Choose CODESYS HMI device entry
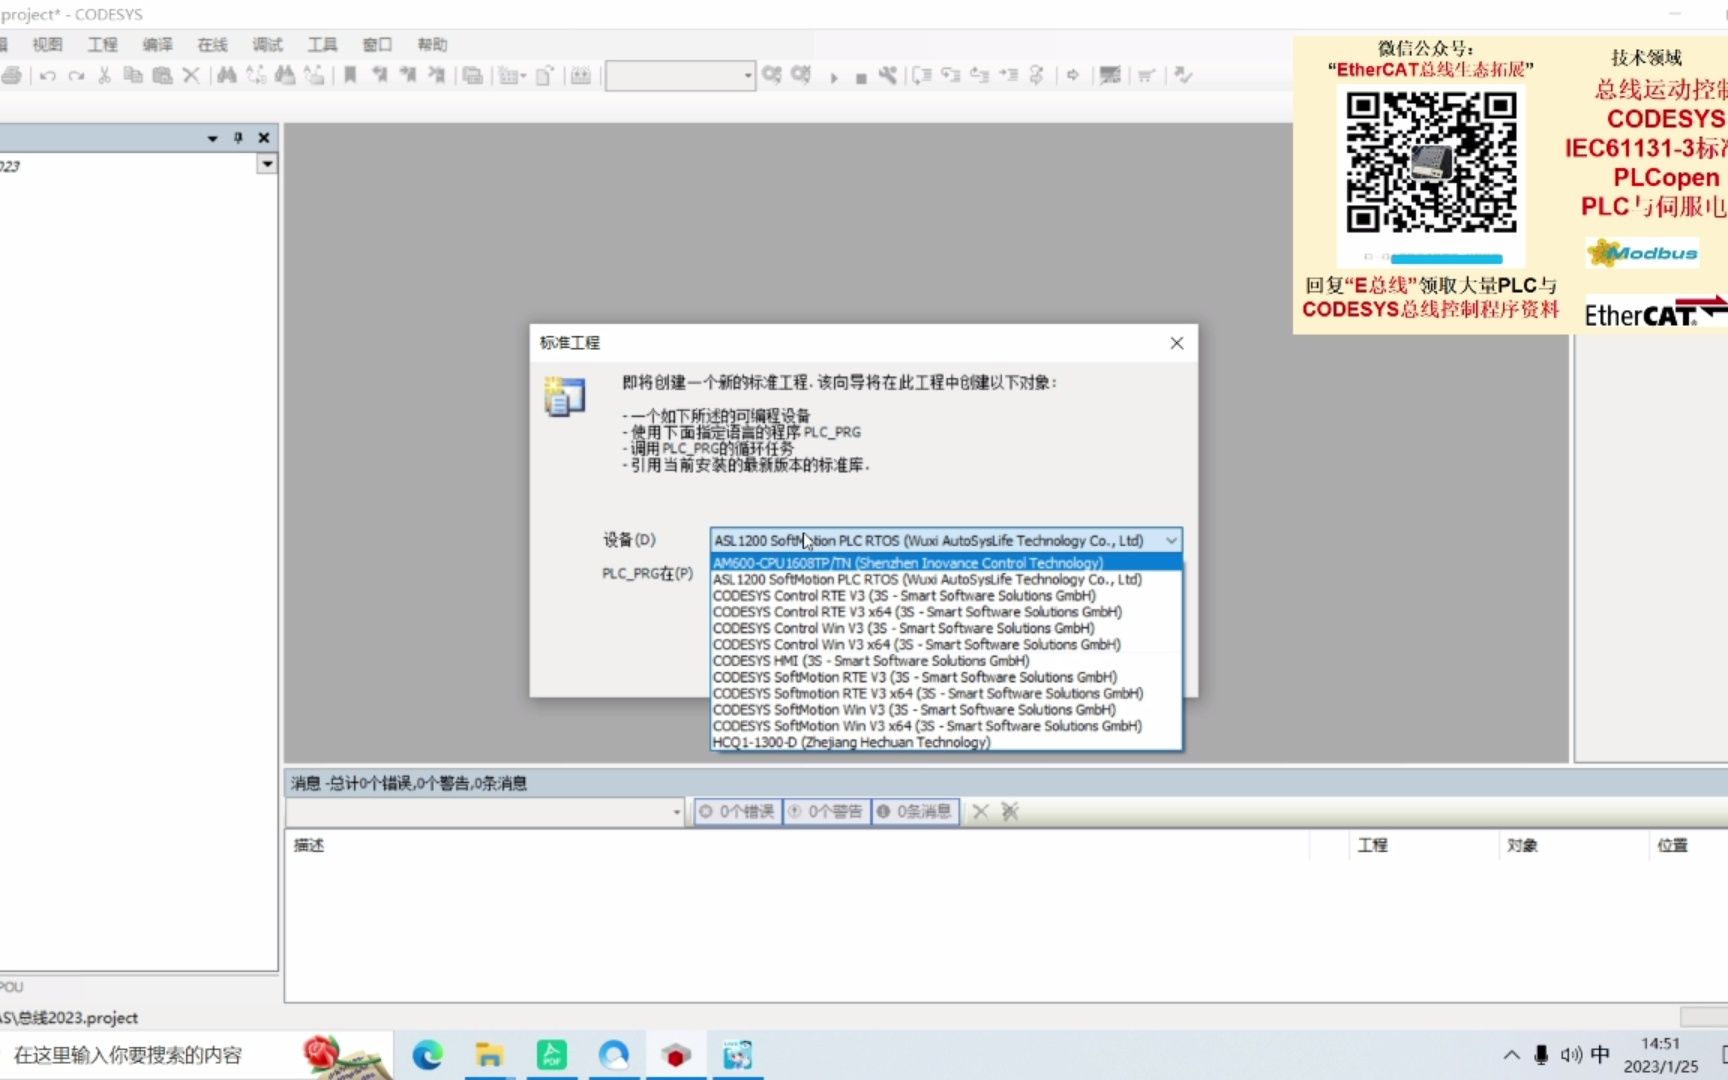 coord(946,661)
